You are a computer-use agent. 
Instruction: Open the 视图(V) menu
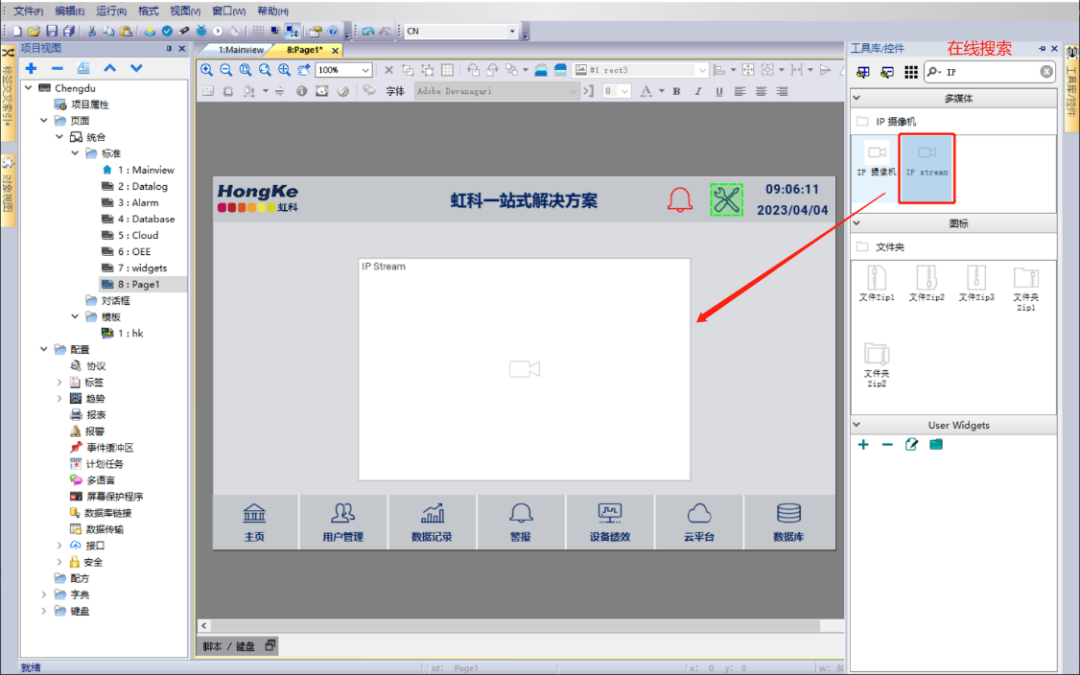185,11
